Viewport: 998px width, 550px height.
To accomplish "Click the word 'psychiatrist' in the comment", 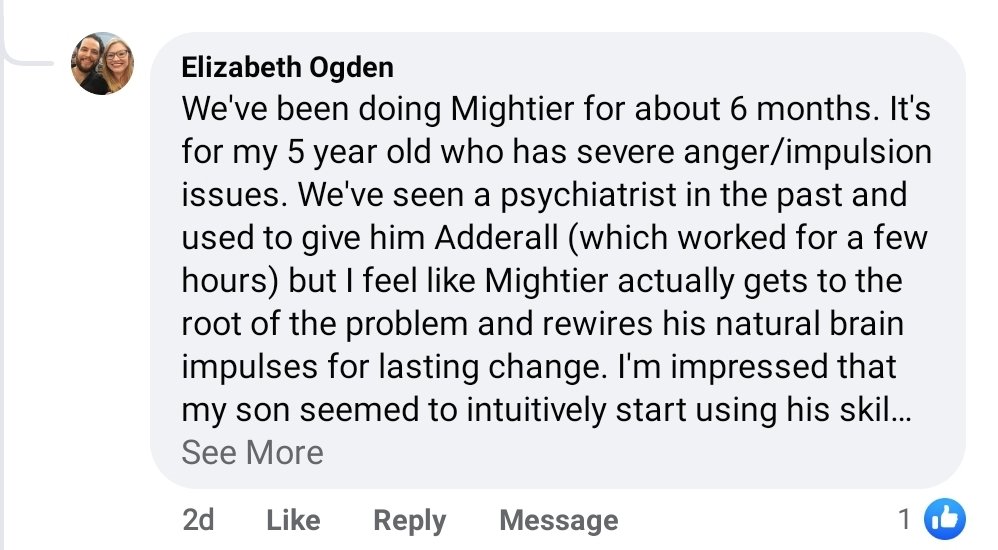I will click(x=587, y=196).
